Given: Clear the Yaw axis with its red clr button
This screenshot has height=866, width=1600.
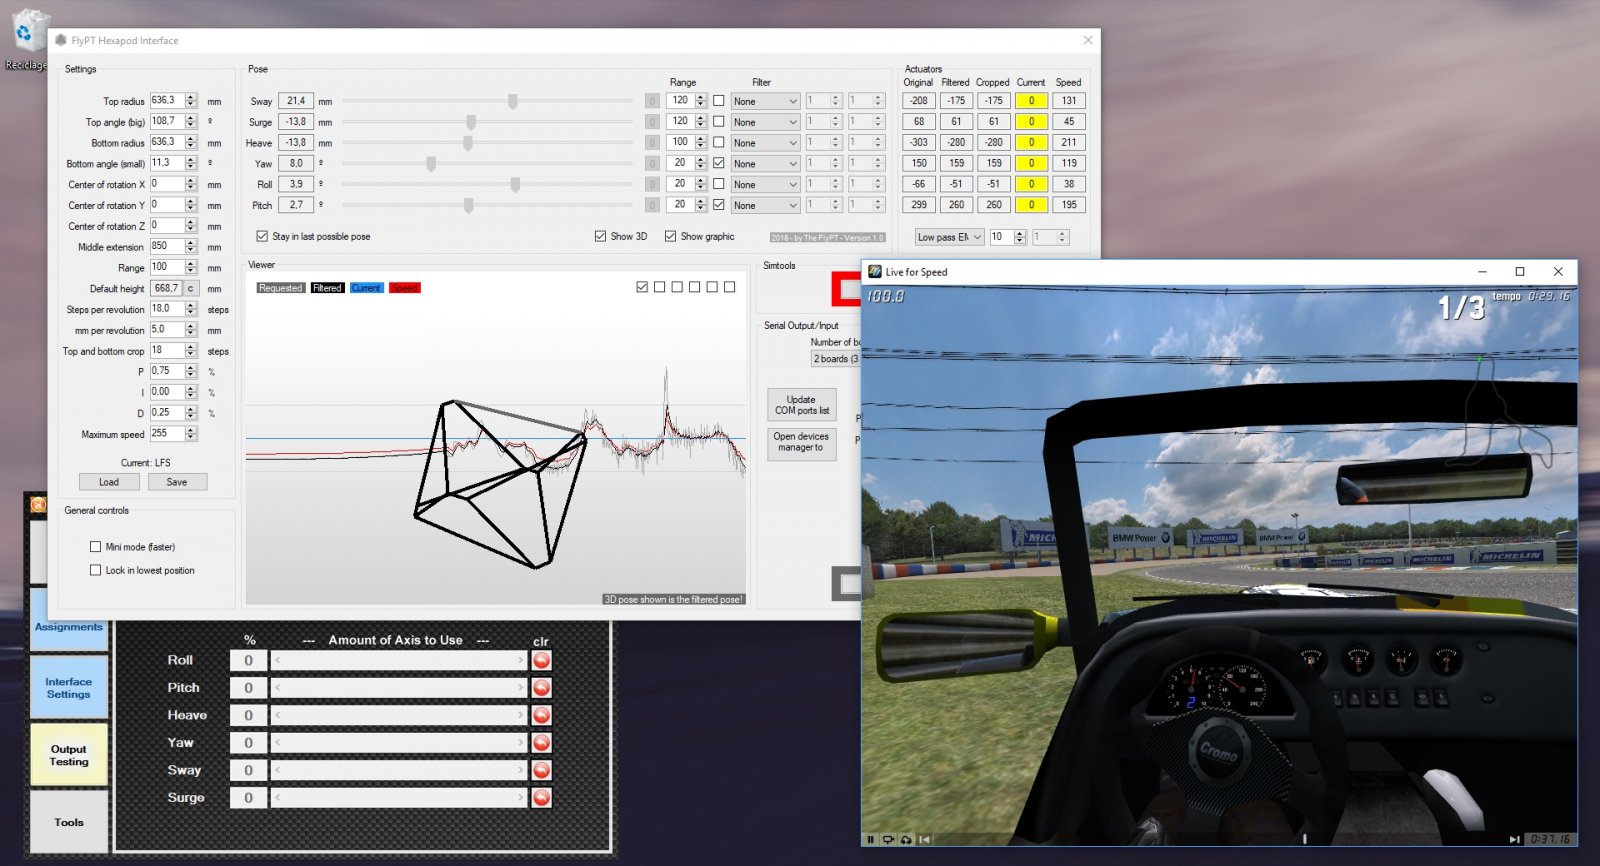Looking at the screenshot, I should [x=541, y=743].
